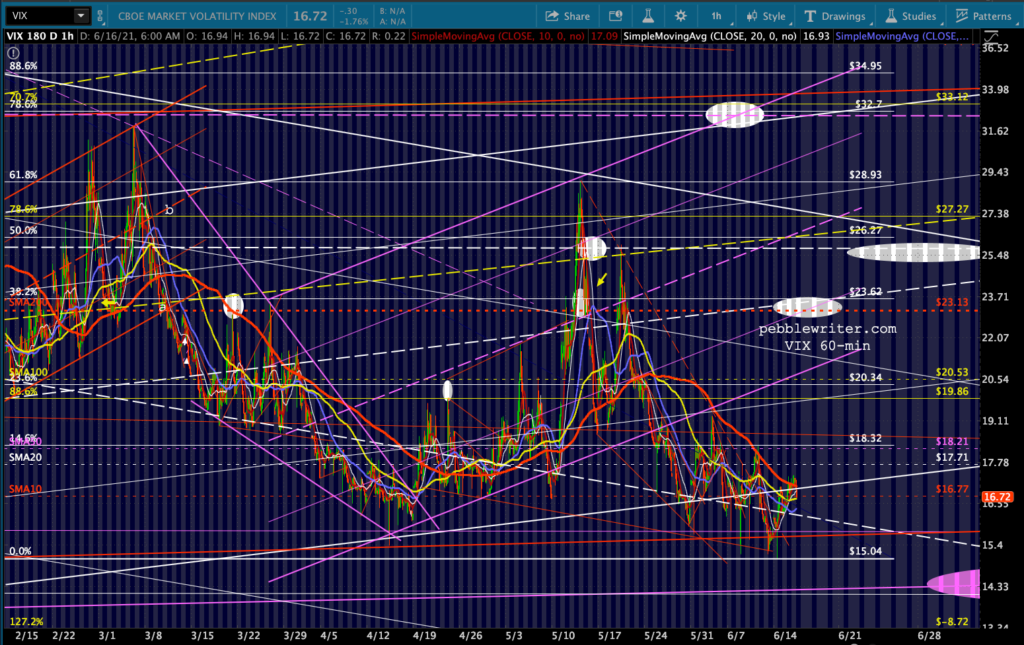
Task: Click the info circle icon on chart
Action: click(13, 54)
